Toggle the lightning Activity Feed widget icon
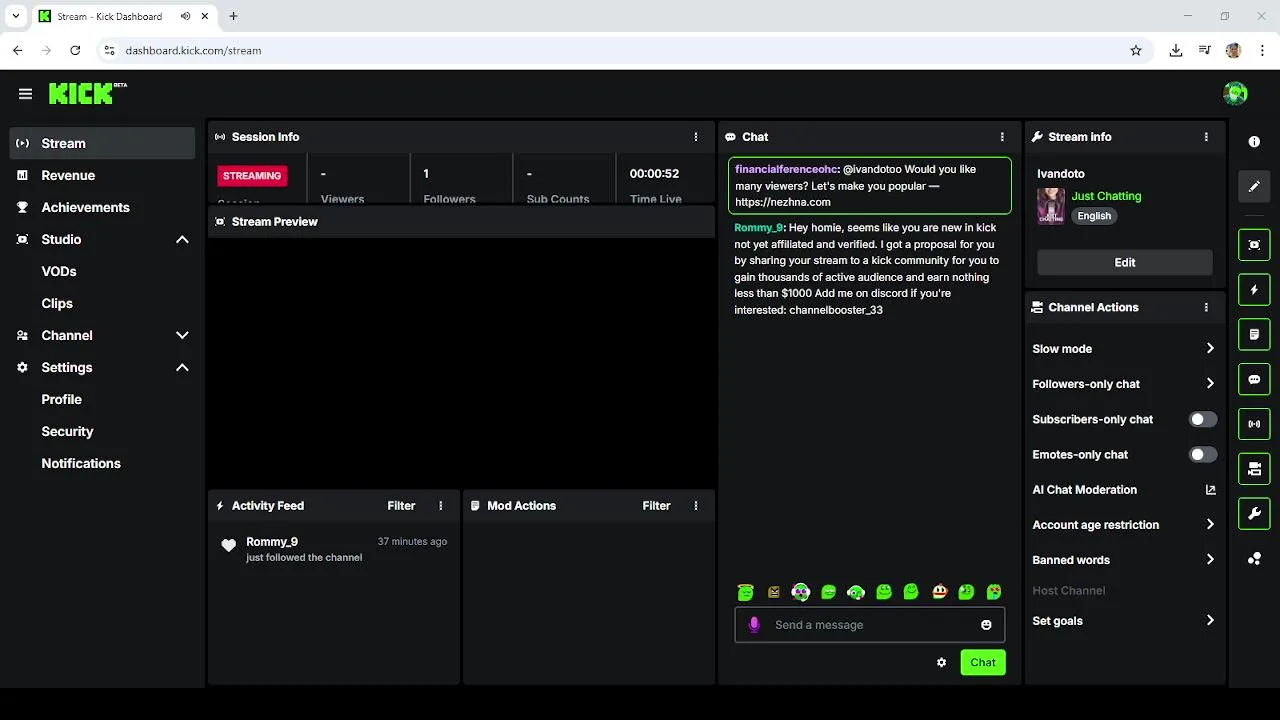This screenshot has width=1280, height=720. click(1254, 290)
